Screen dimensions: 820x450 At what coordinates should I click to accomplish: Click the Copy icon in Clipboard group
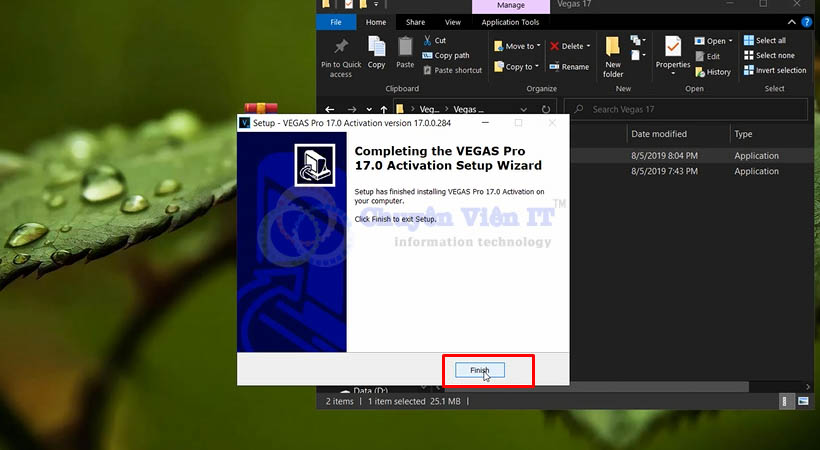click(x=376, y=47)
